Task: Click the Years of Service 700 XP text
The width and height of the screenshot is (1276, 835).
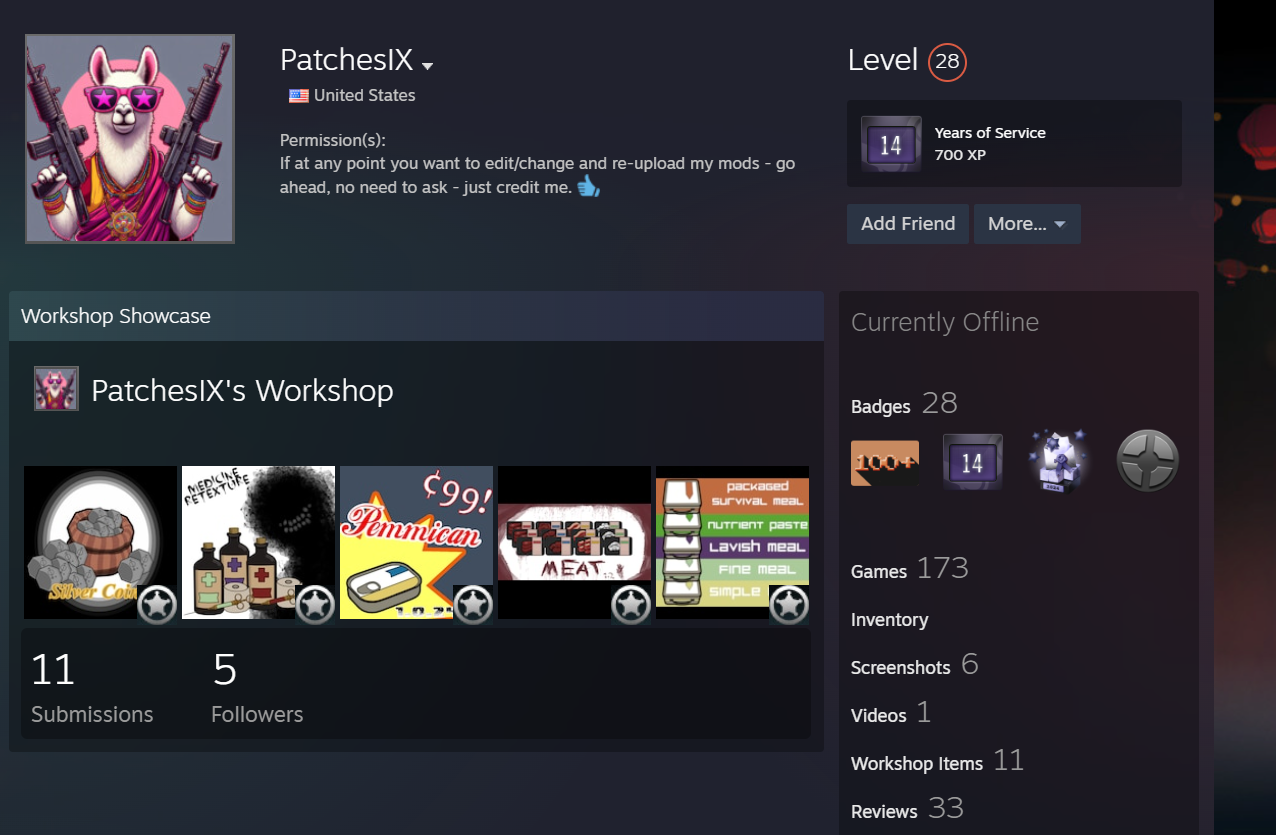Action: tap(990, 144)
